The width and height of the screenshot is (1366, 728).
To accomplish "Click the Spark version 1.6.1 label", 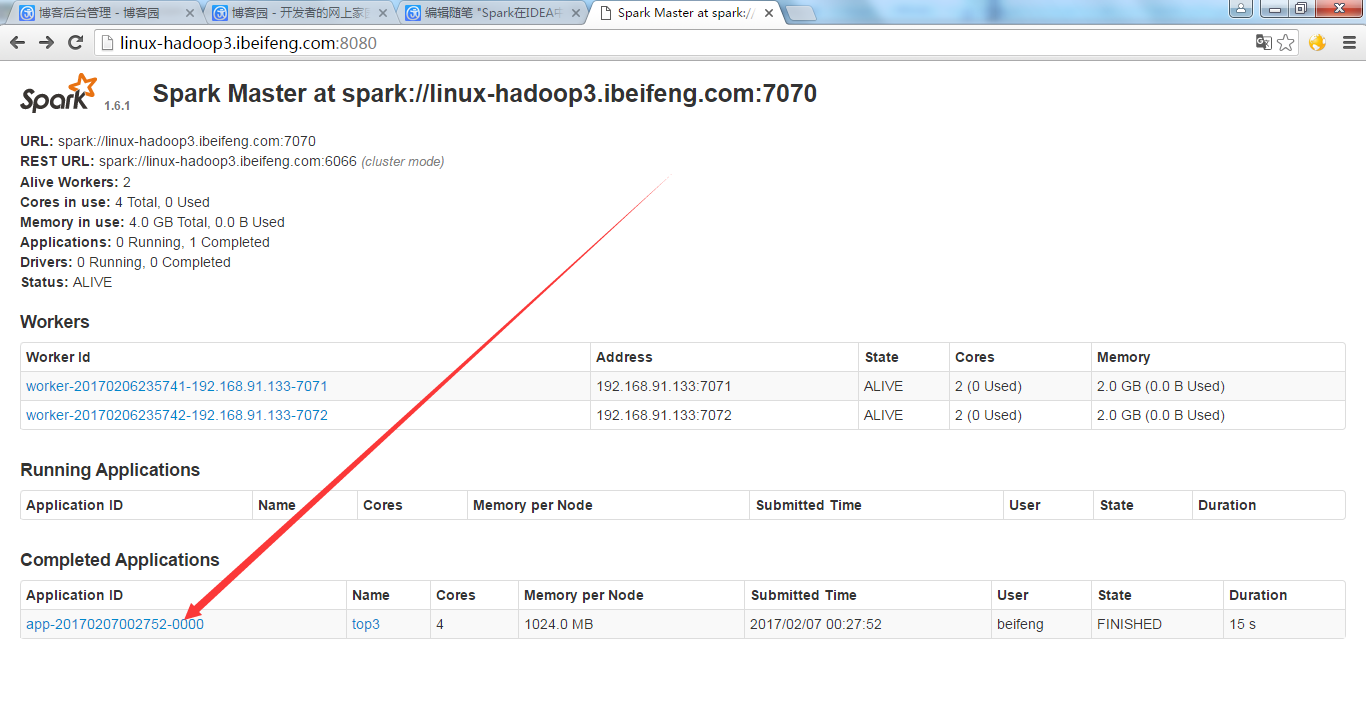I will pyautogui.click(x=117, y=105).
